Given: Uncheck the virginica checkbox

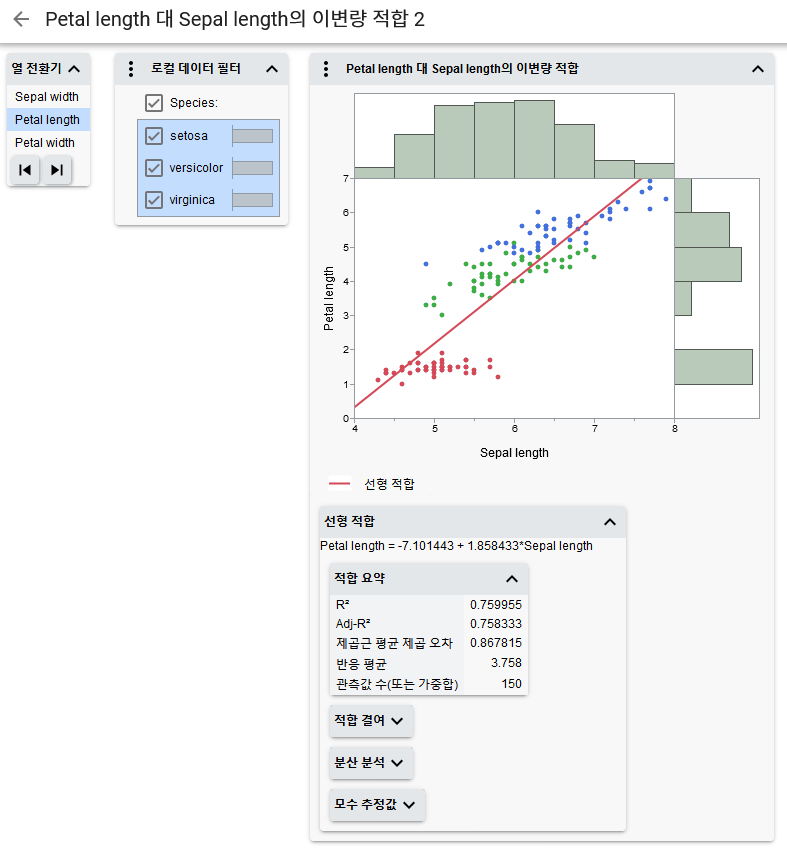Looking at the screenshot, I should pyautogui.click(x=154, y=199).
